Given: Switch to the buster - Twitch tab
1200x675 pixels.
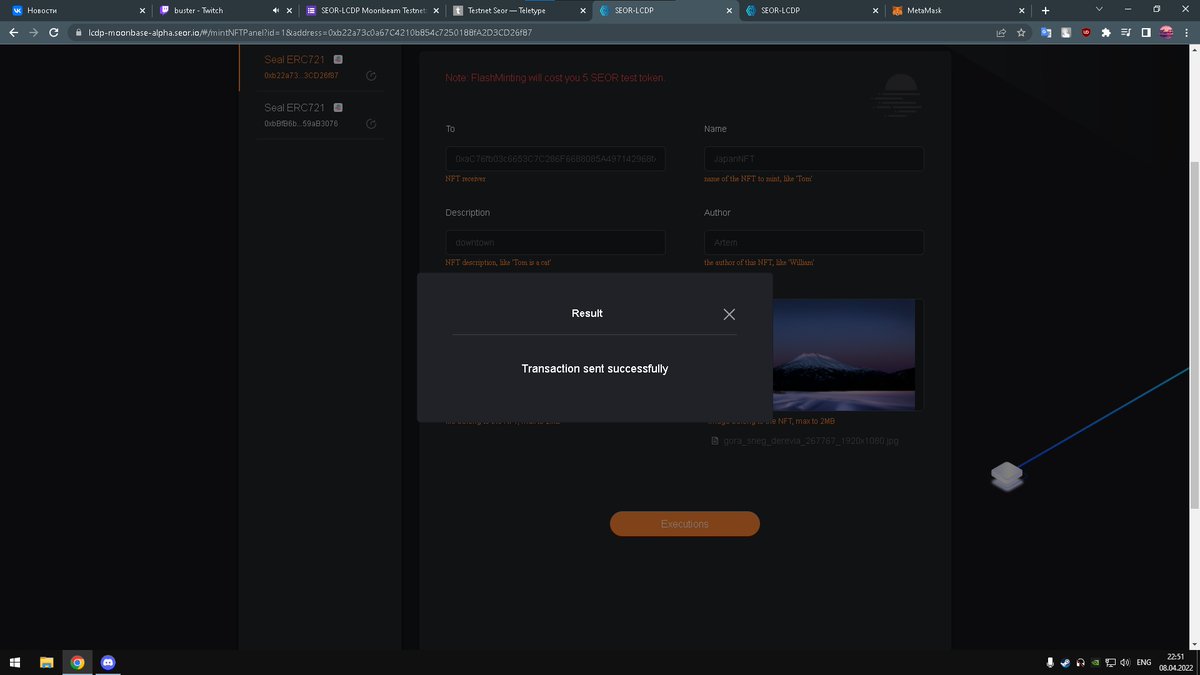Looking at the screenshot, I should tap(225, 10).
